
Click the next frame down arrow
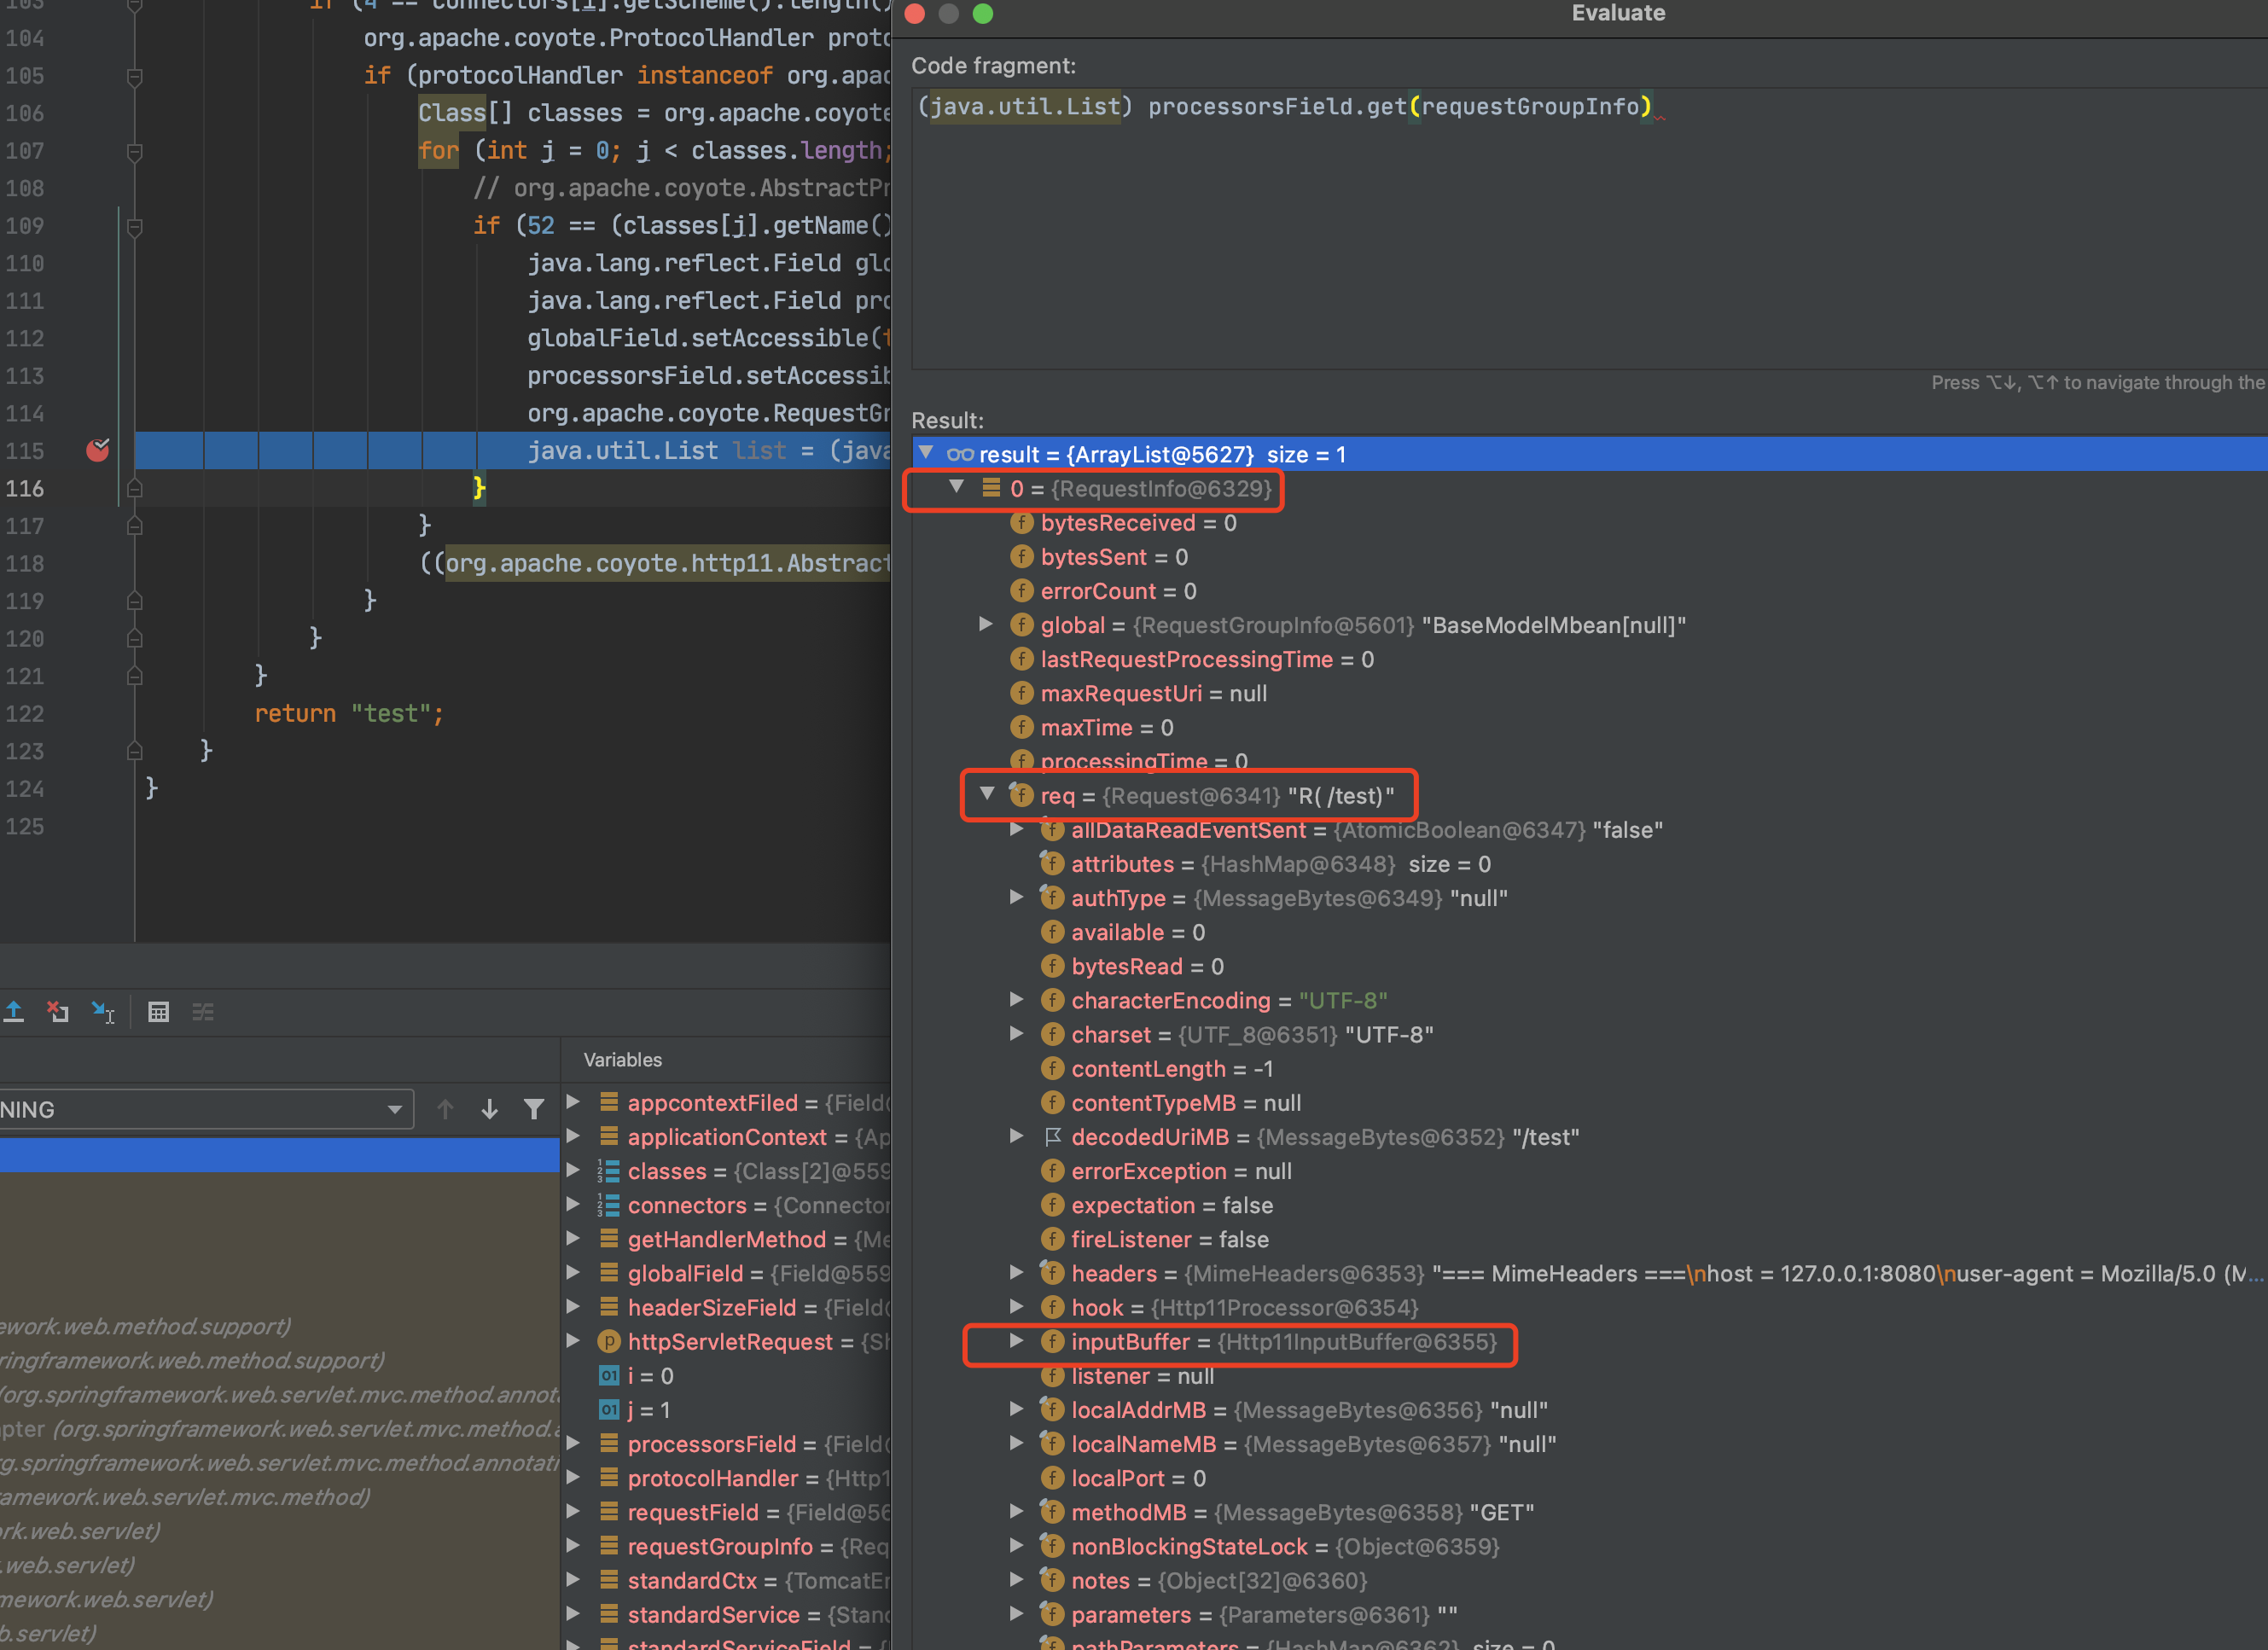coord(489,1109)
